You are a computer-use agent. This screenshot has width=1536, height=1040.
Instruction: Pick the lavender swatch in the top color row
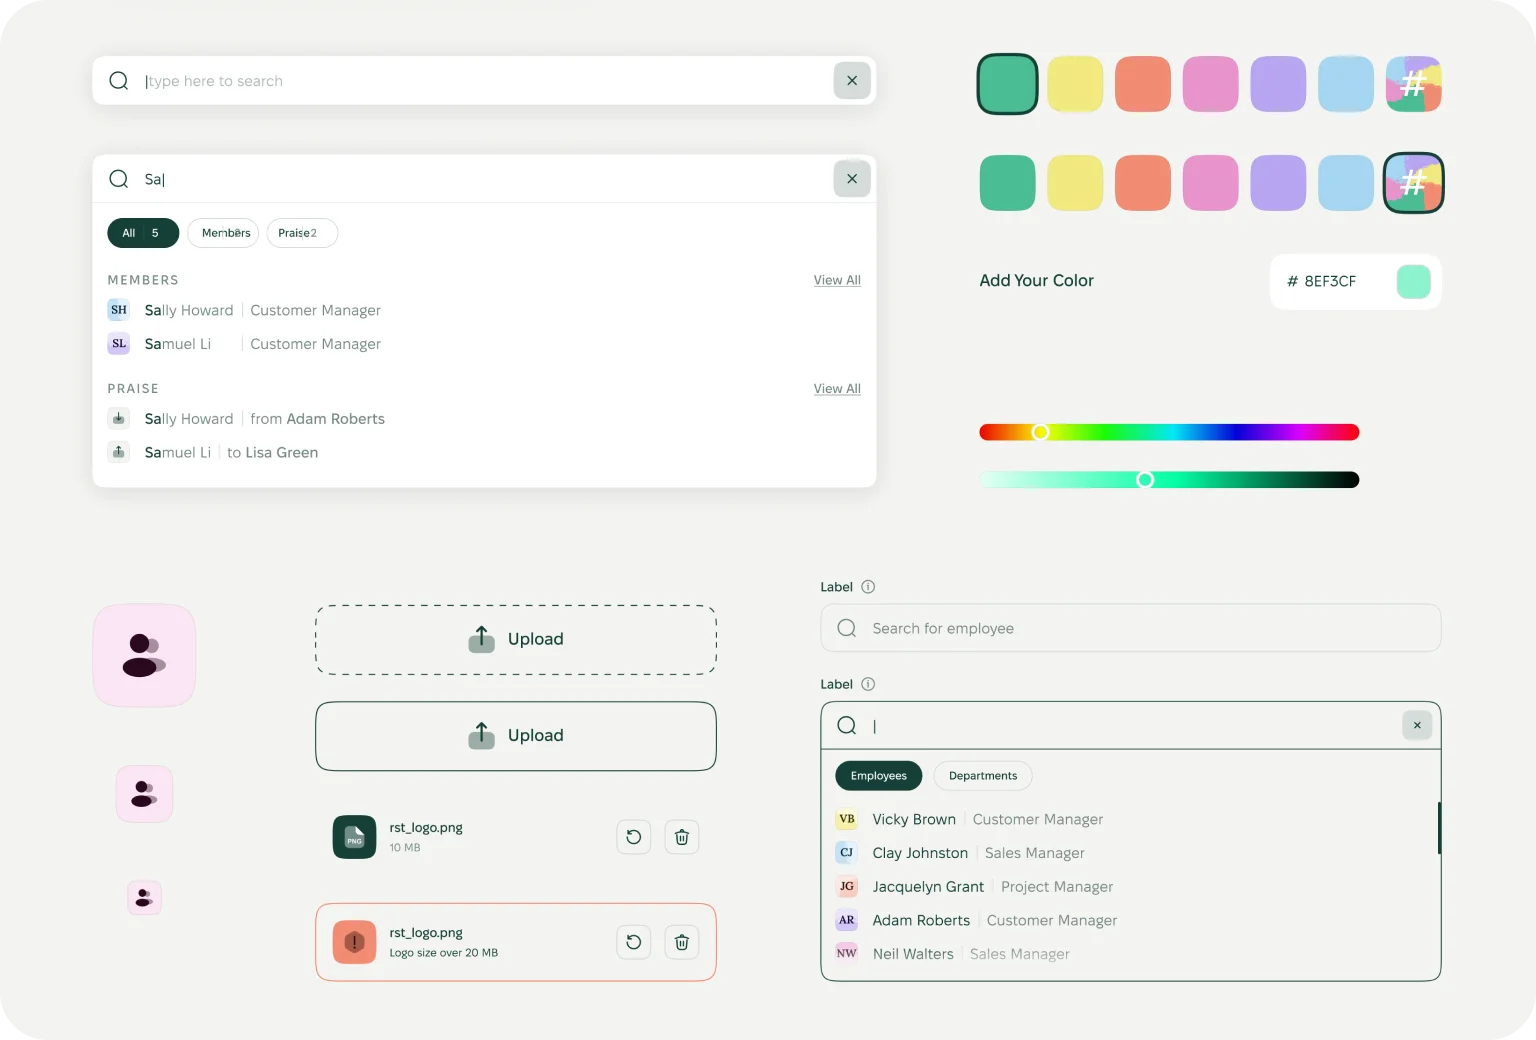pos(1278,84)
